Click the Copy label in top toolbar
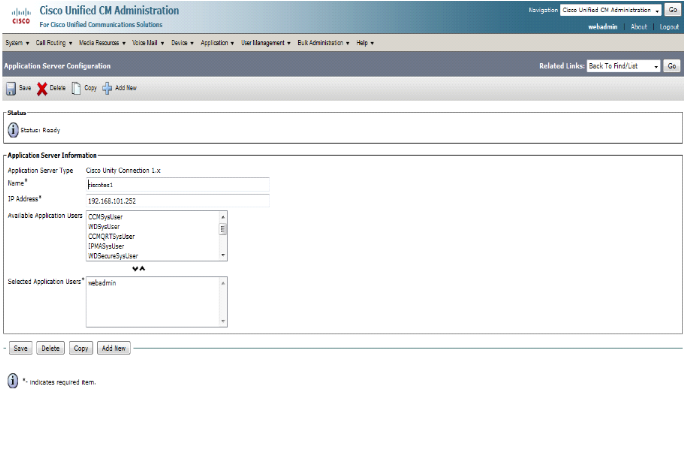Screen dimensions: 684x455 (x=90, y=88)
